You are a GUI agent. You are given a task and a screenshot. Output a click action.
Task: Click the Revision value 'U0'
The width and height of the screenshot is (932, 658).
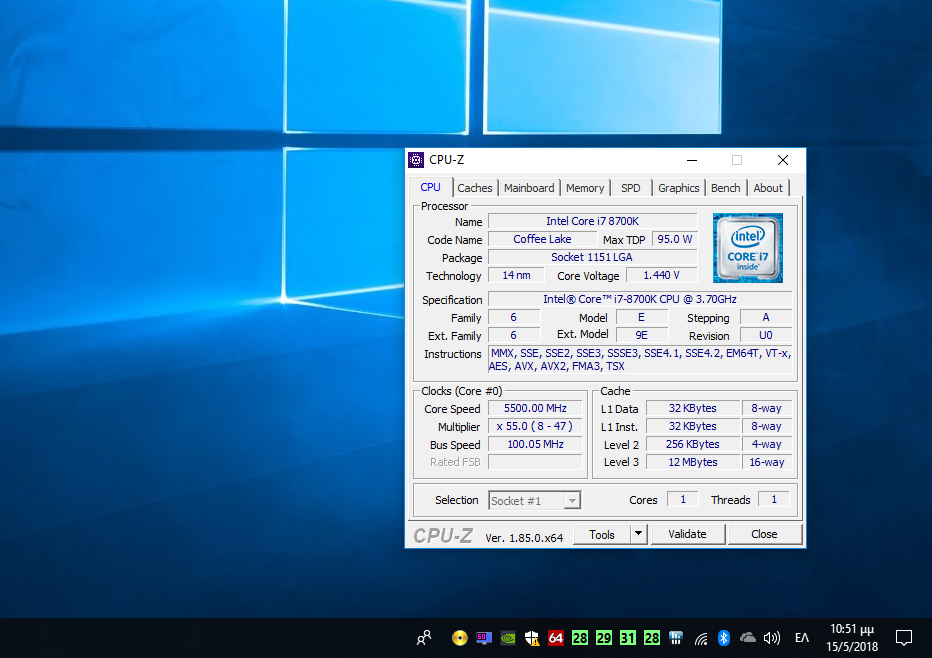click(x=766, y=335)
